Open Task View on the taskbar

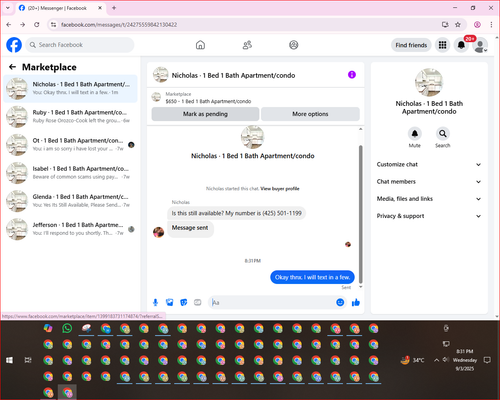pyautogui.click(x=28, y=360)
